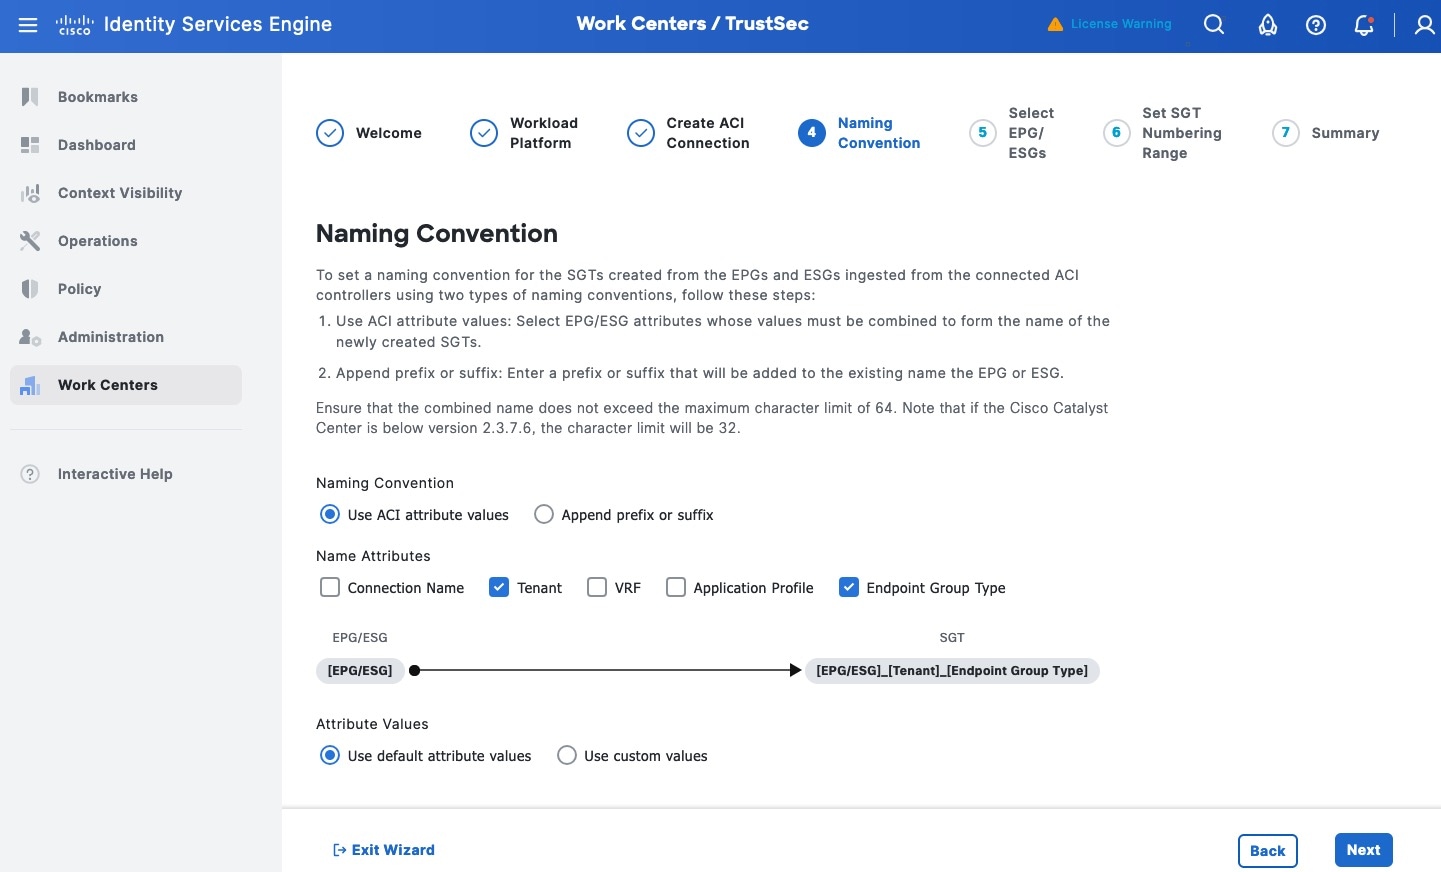Check the VRF checkbox
1441x872 pixels.
[x=597, y=588]
